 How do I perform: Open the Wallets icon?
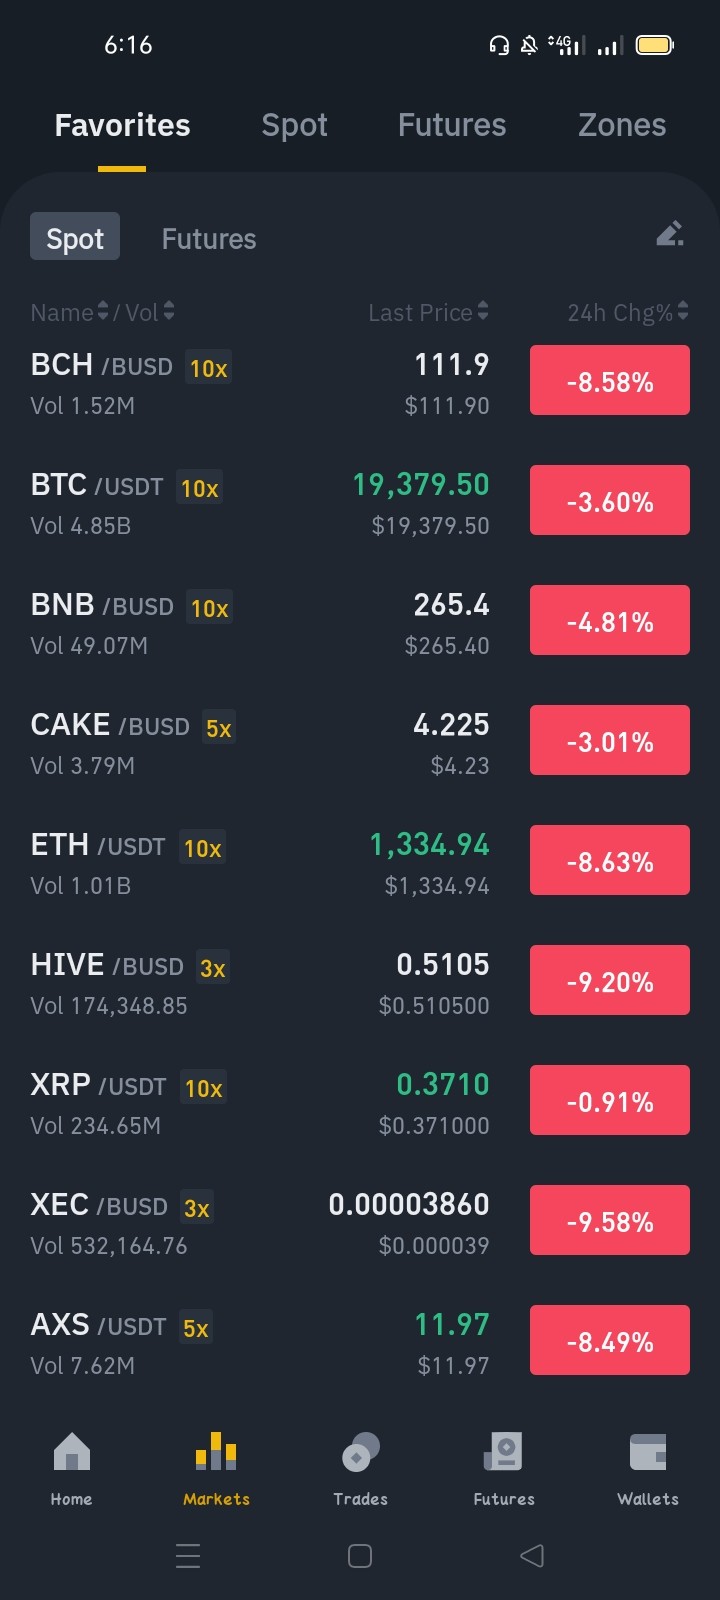[x=648, y=1452]
